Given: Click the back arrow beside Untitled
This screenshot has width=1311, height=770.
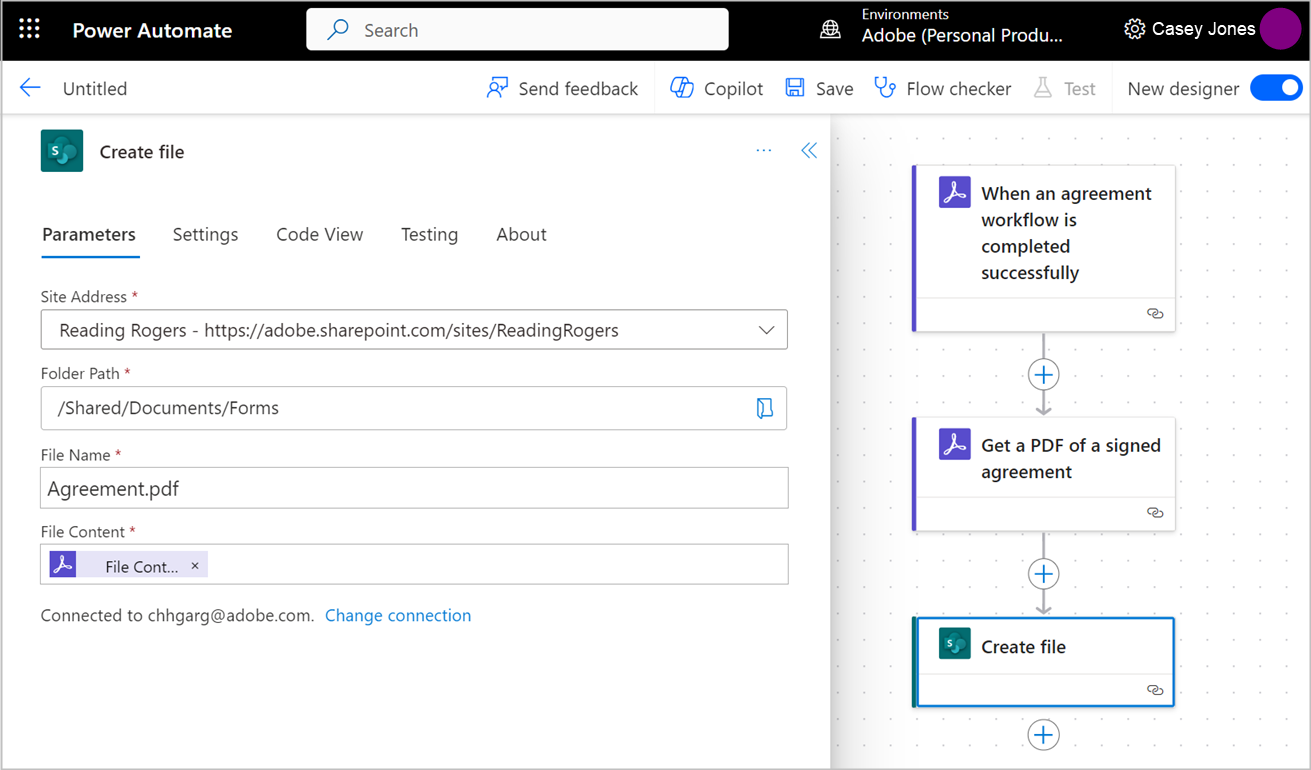Looking at the screenshot, I should click(30, 88).
